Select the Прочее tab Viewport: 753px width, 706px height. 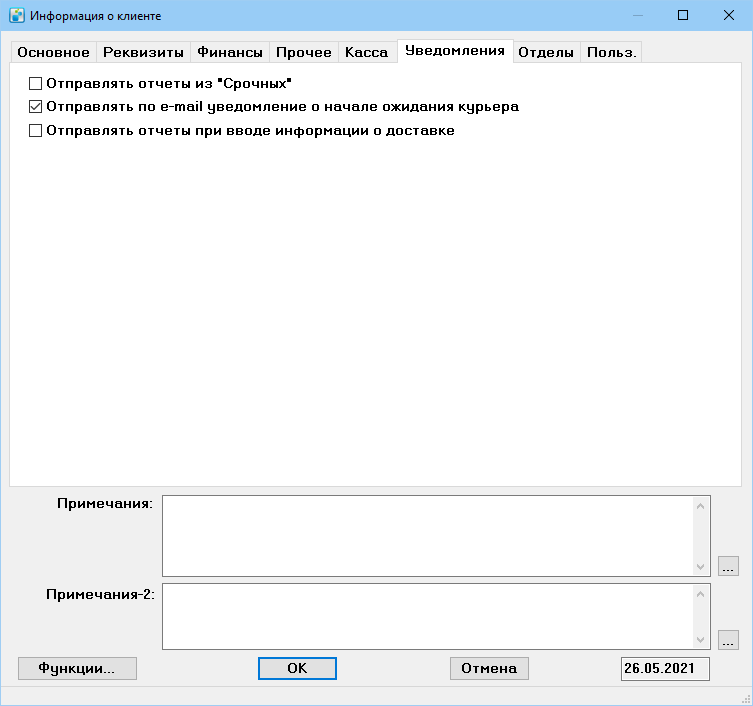click(304, 52)
